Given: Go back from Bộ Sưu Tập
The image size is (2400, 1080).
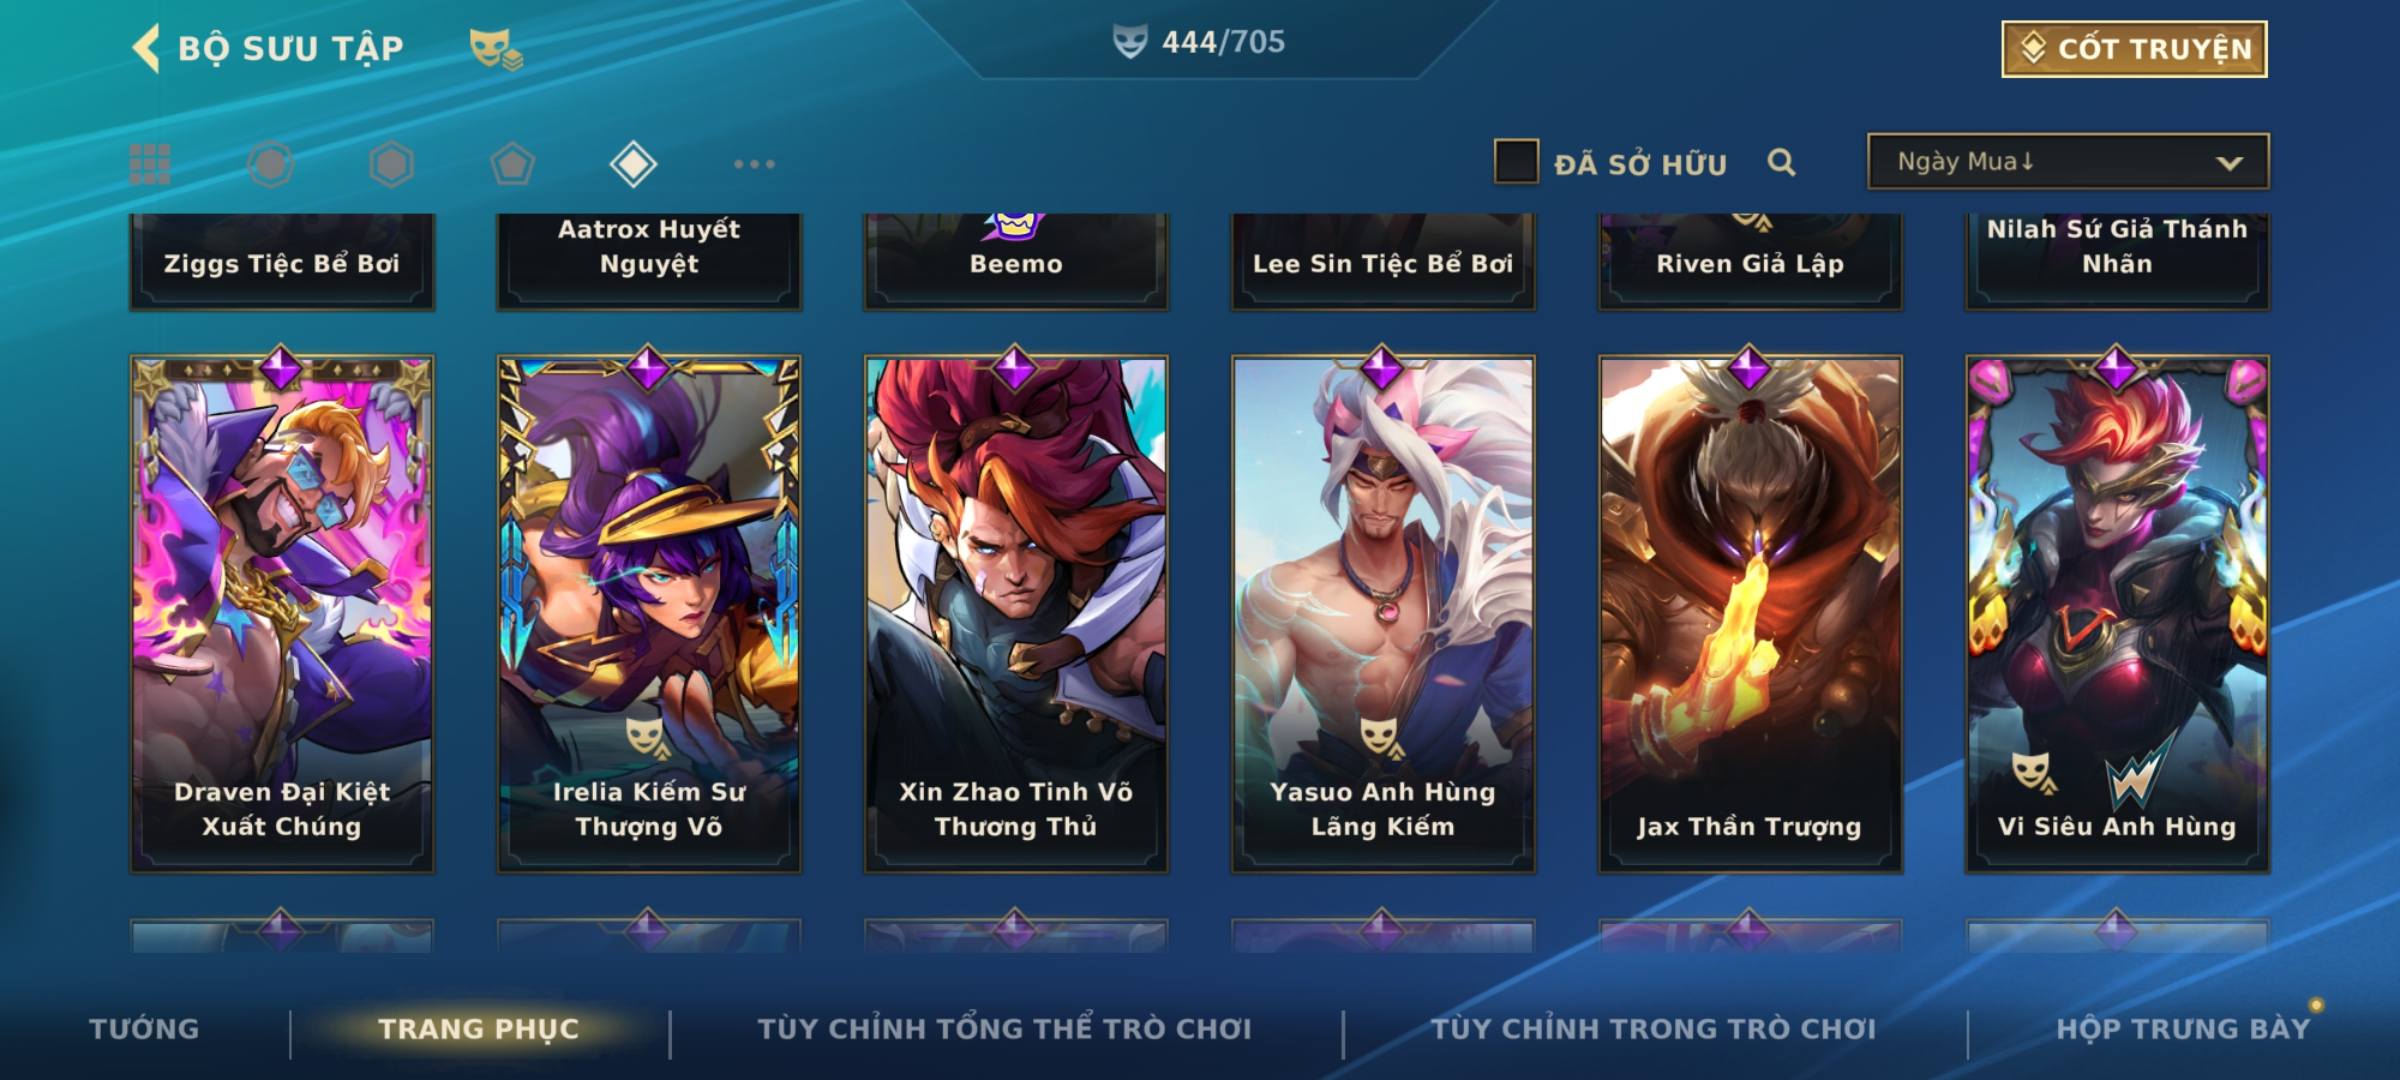Looking at the screenshot, I should tap(146, 48).
